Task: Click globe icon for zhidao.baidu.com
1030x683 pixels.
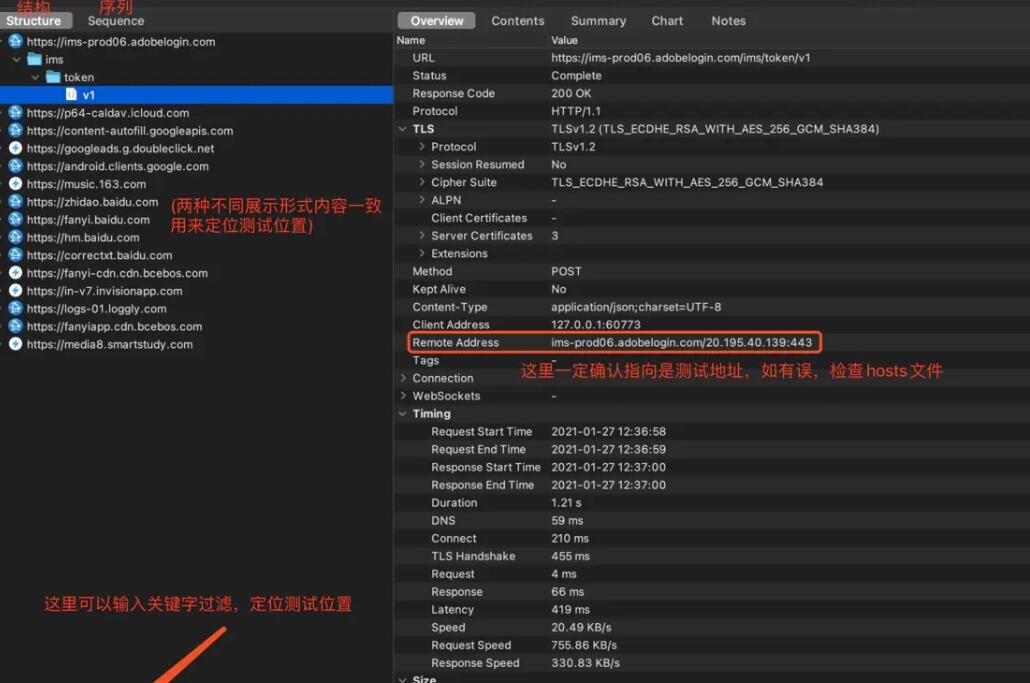Action: 16,201
